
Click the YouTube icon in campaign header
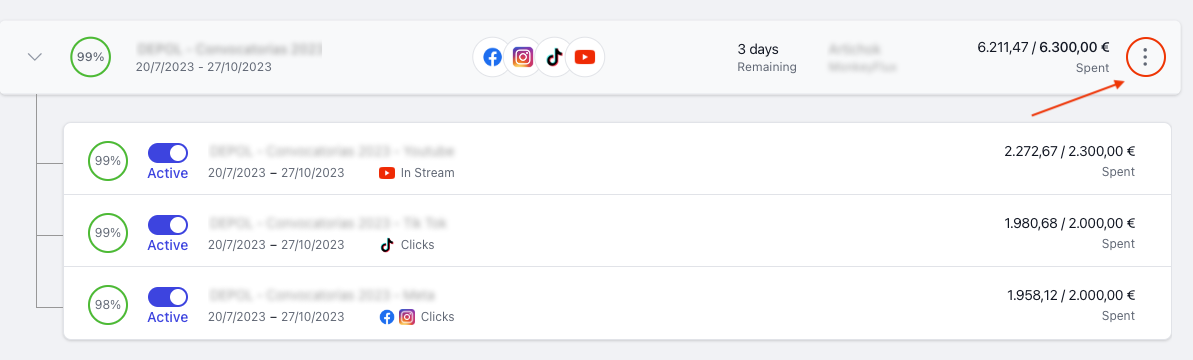coord(584,57)
